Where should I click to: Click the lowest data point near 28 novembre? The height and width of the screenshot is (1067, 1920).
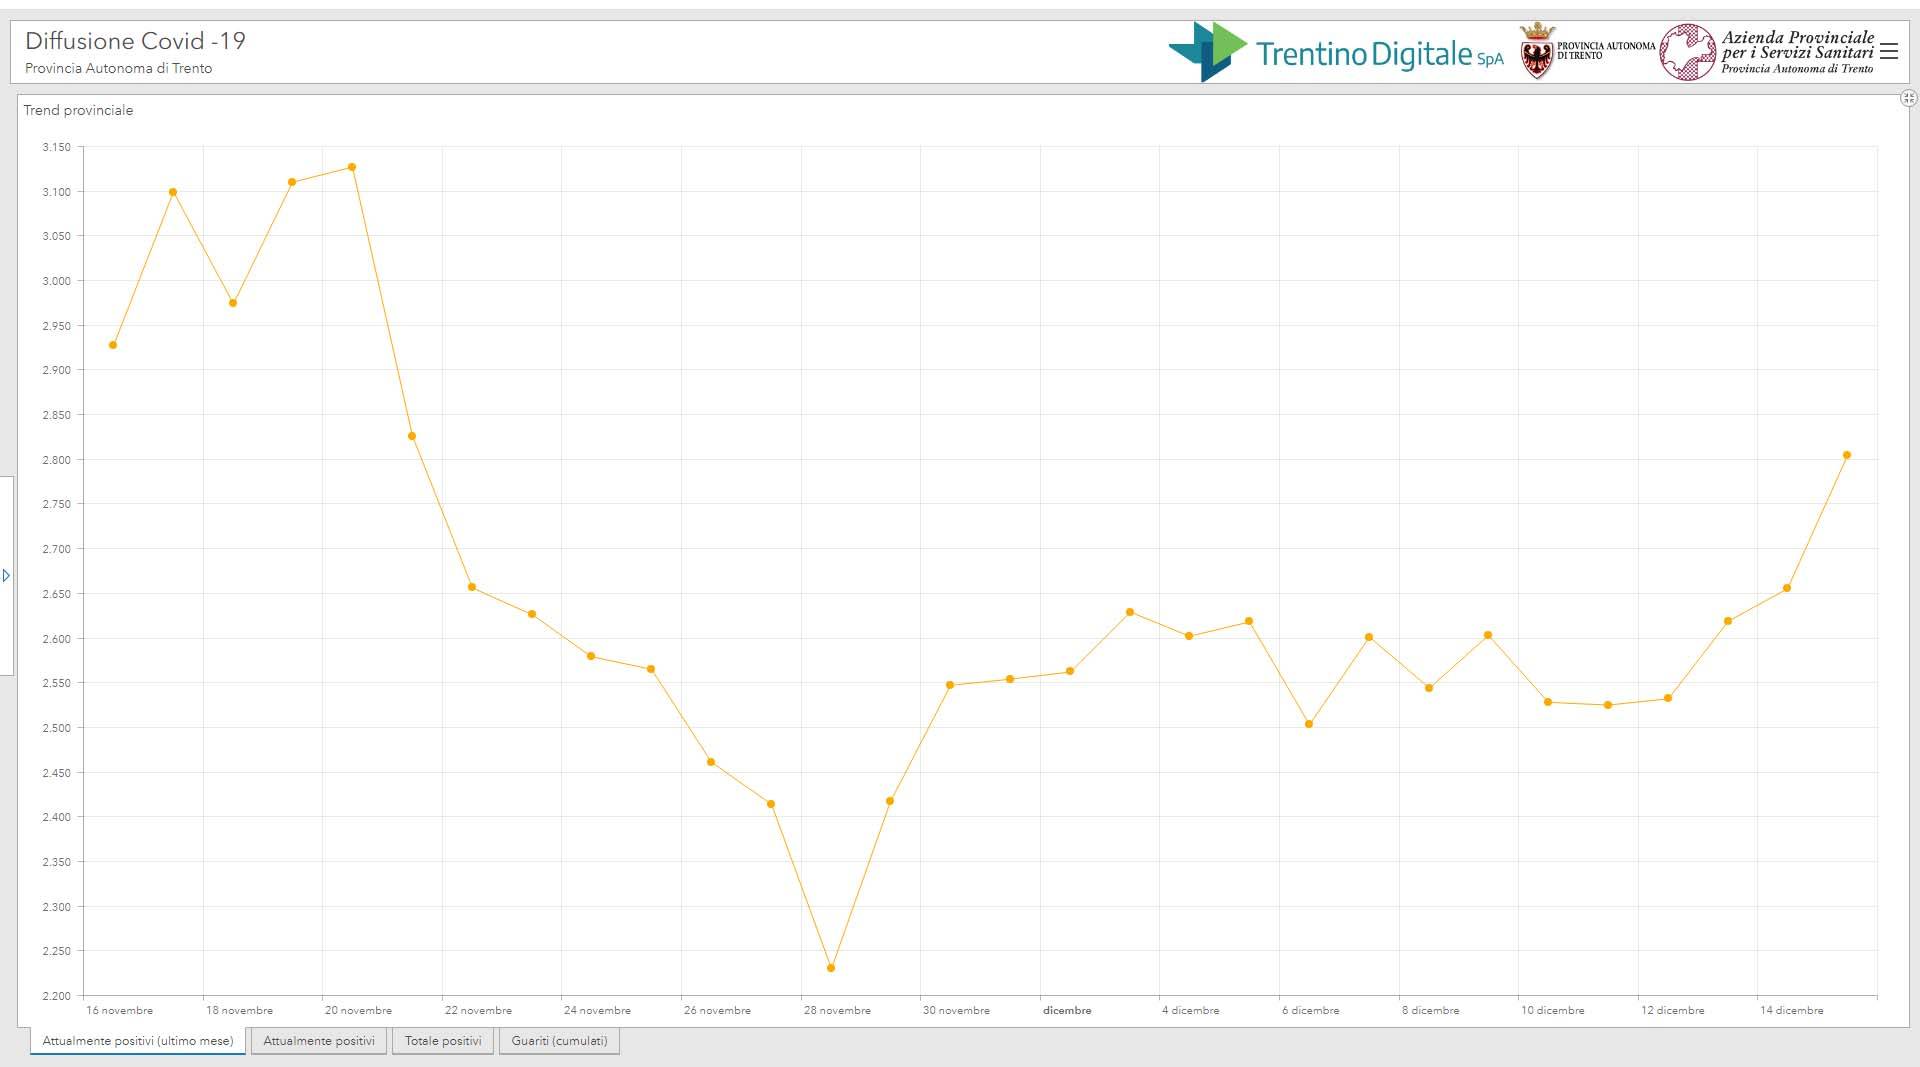(831, 968)
